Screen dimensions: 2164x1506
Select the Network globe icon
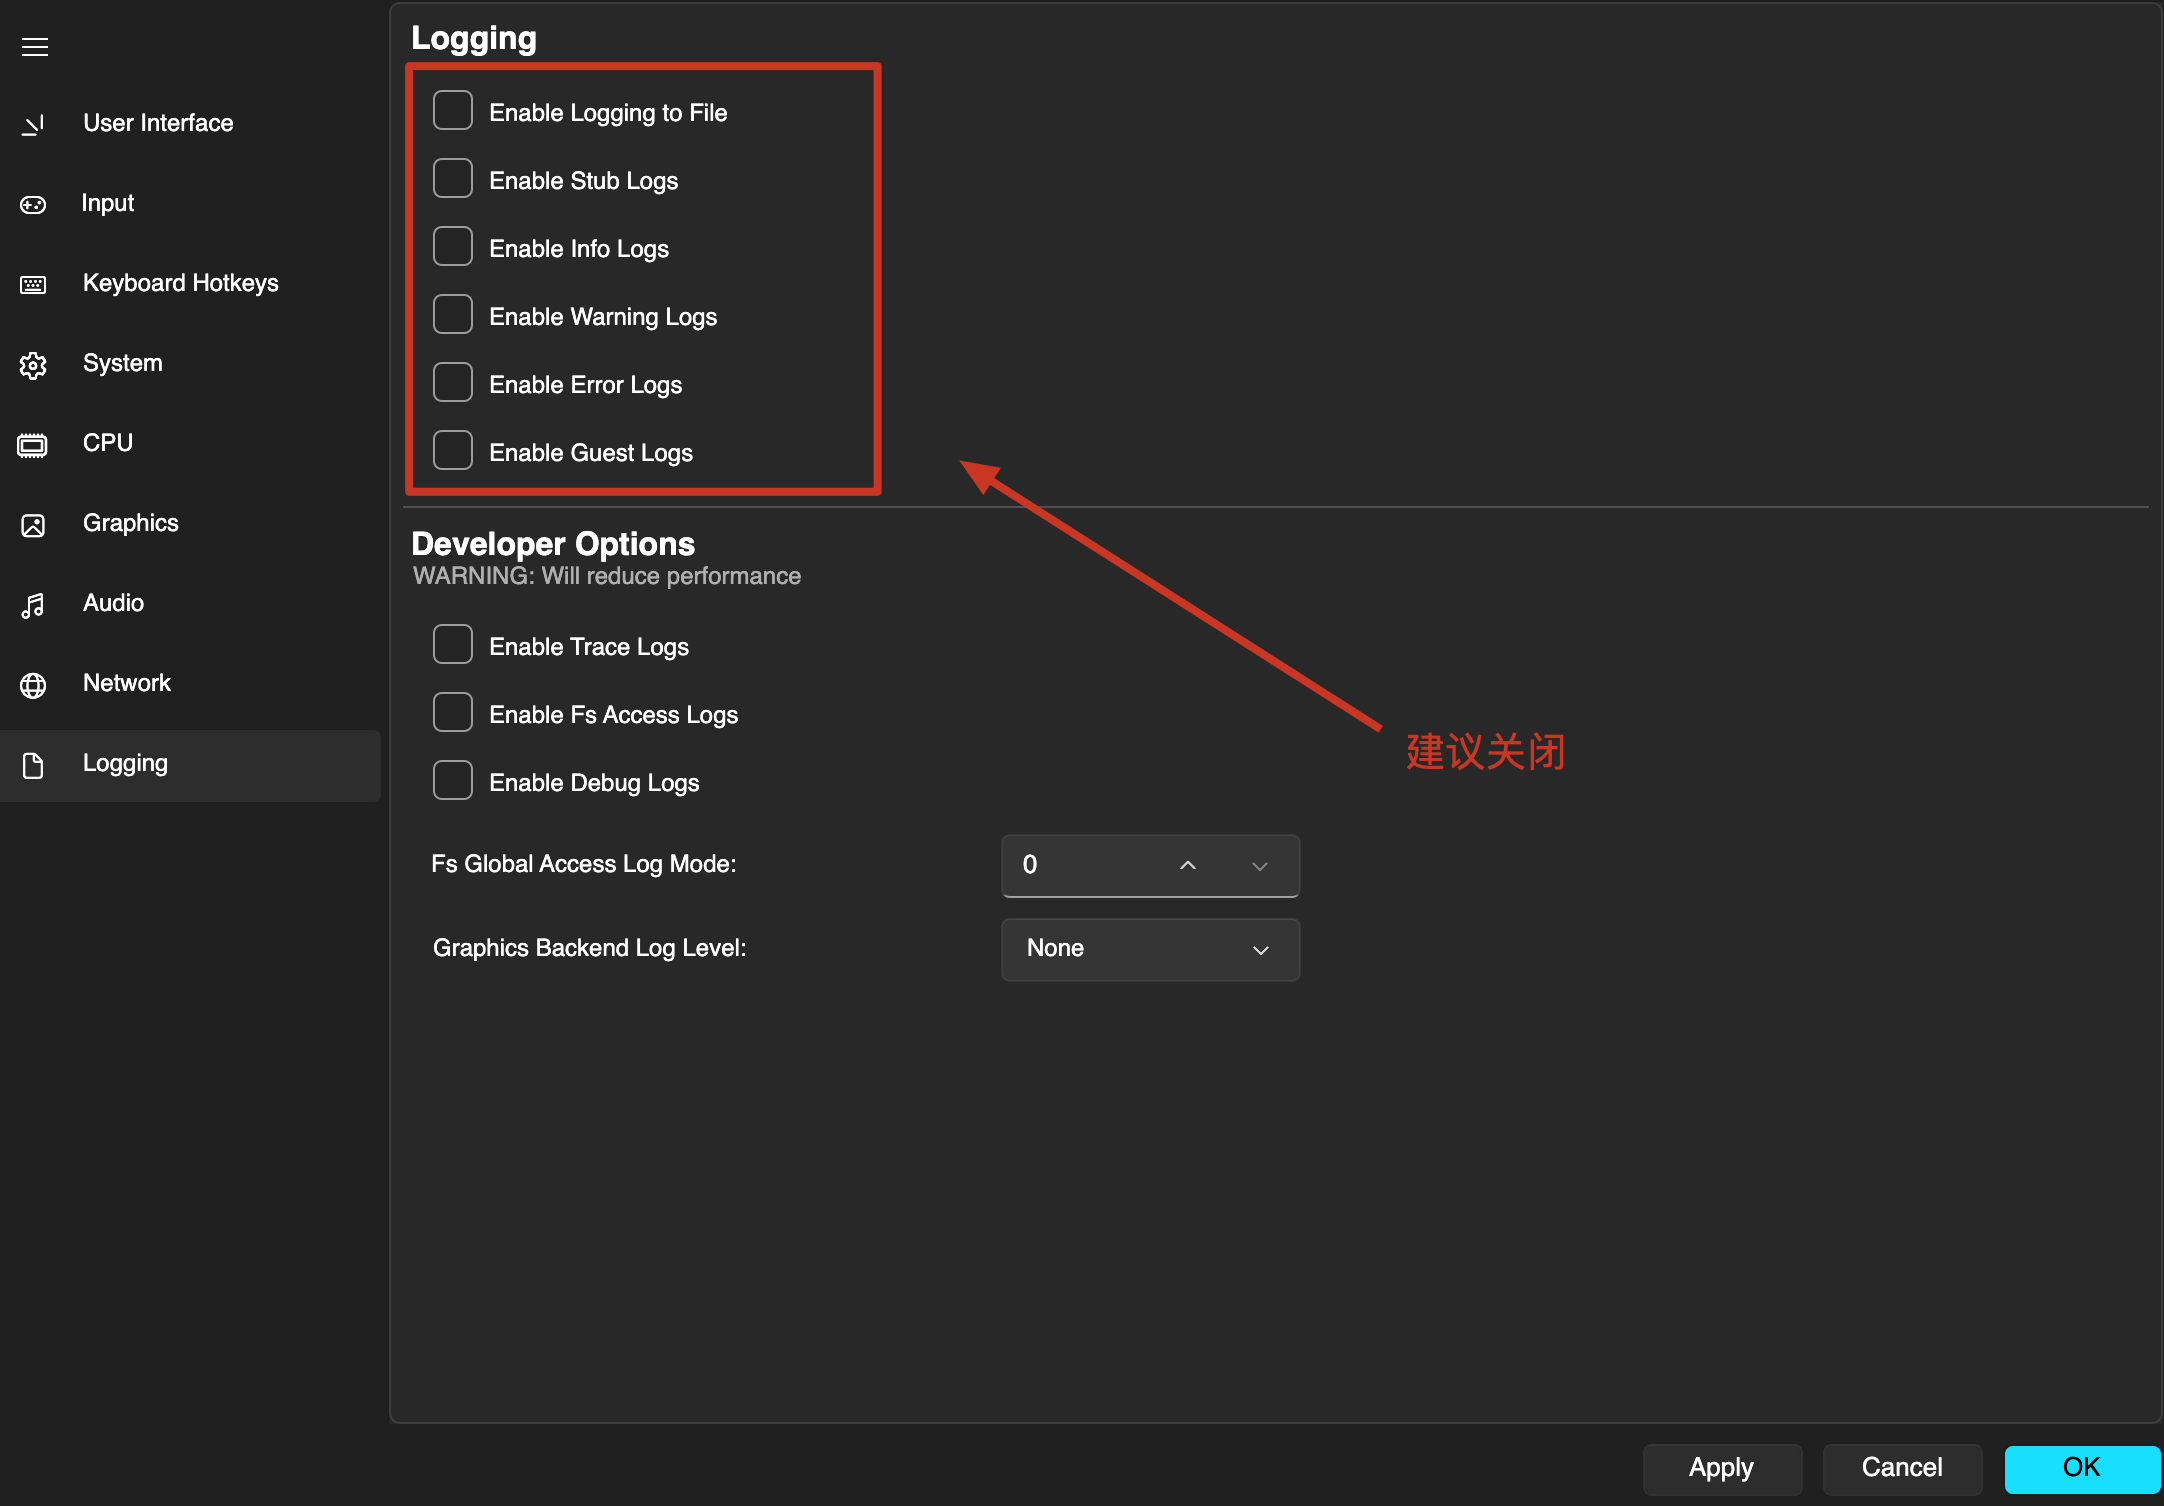(x=33, y=685)
